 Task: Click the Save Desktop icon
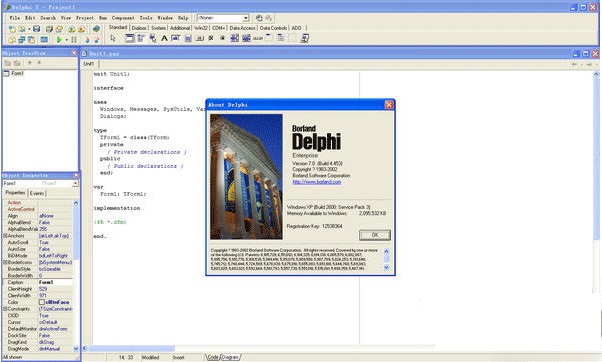tap(259, 18)
